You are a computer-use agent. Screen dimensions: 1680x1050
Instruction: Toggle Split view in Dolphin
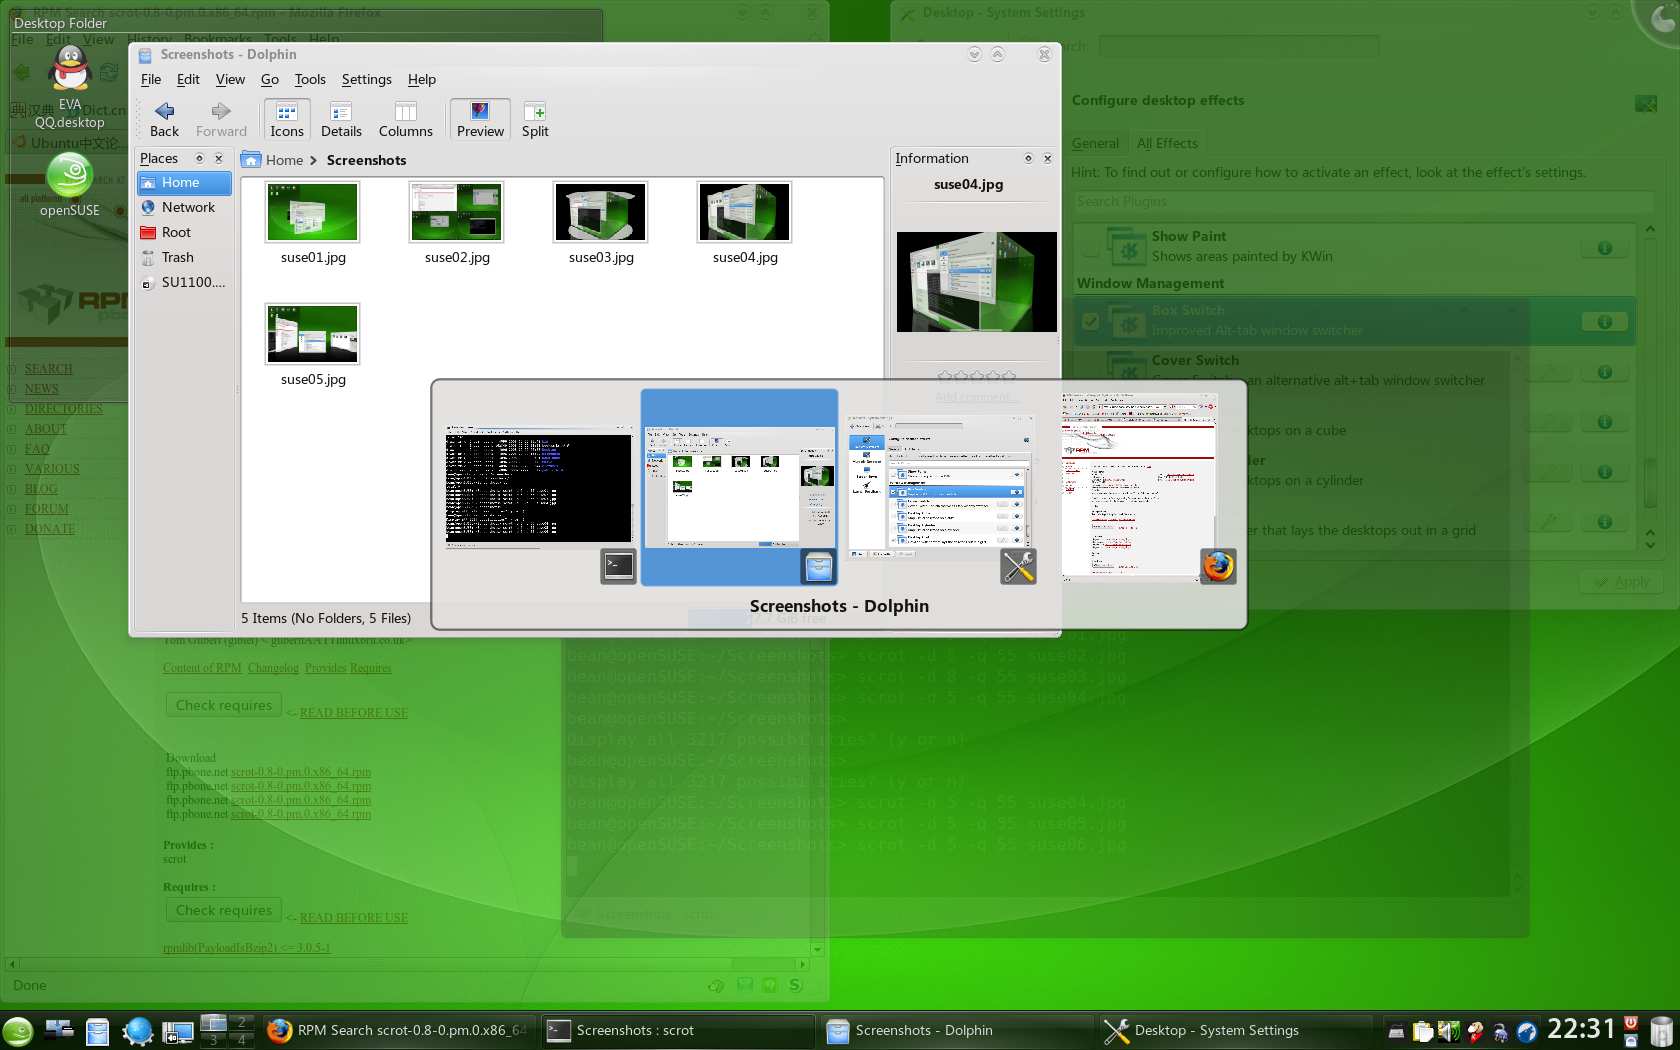(x=535, y=119)
